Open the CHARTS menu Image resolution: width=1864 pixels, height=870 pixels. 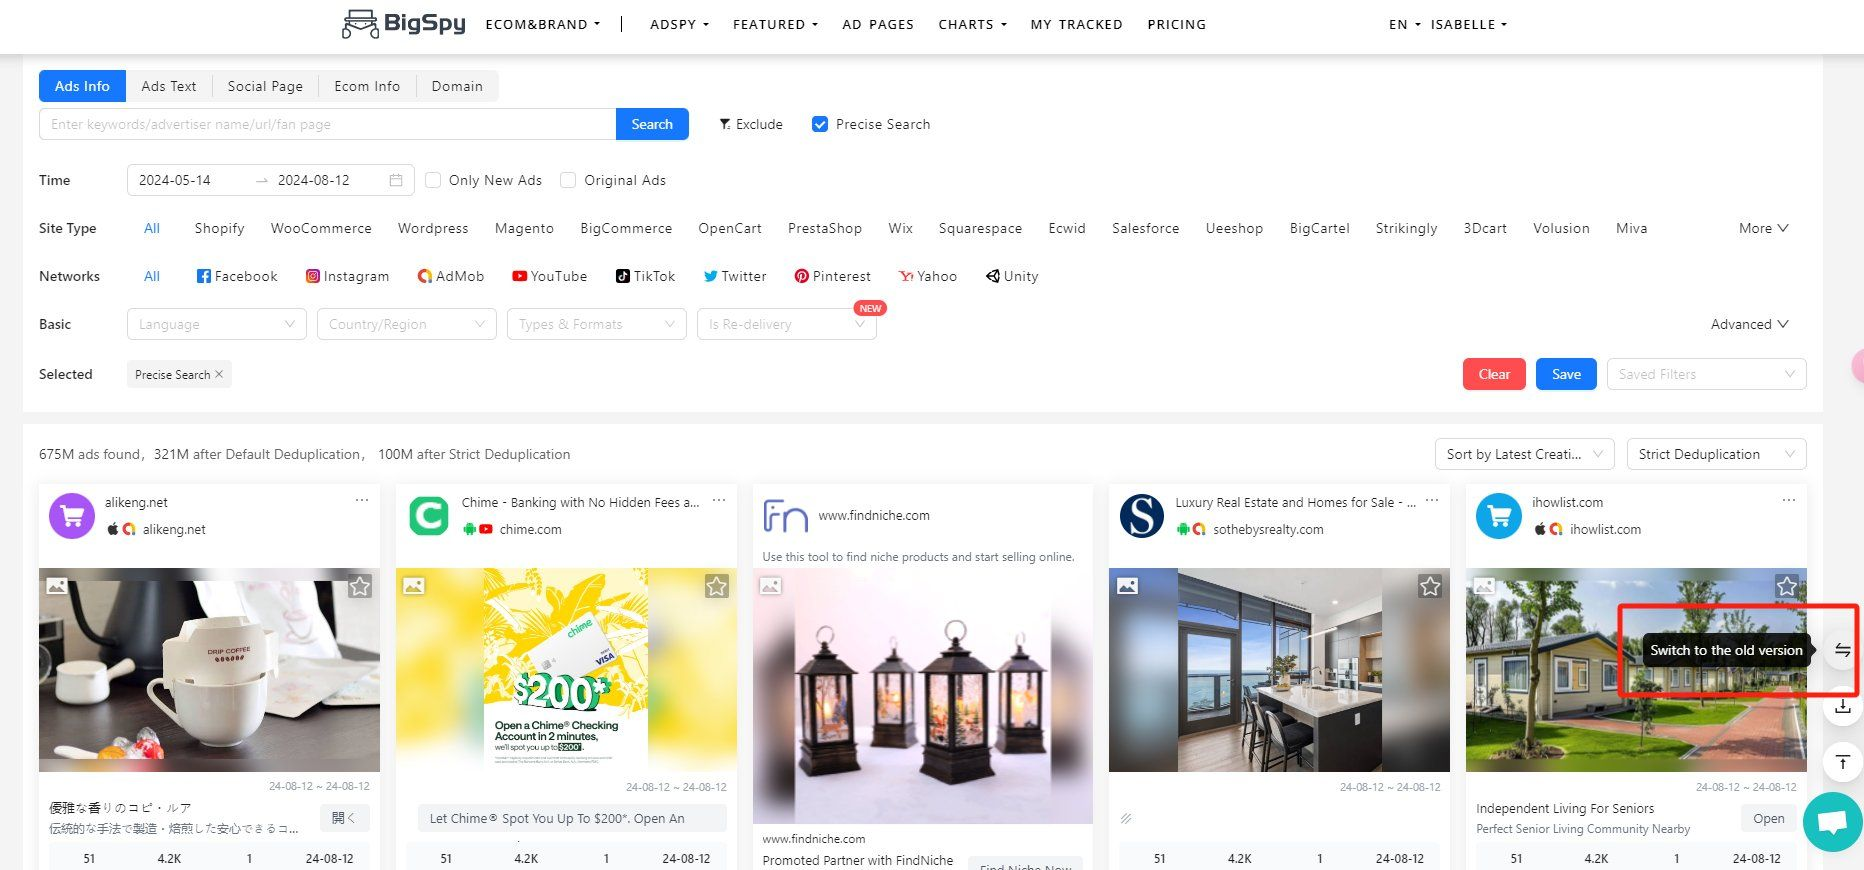(x=971, y=24)
